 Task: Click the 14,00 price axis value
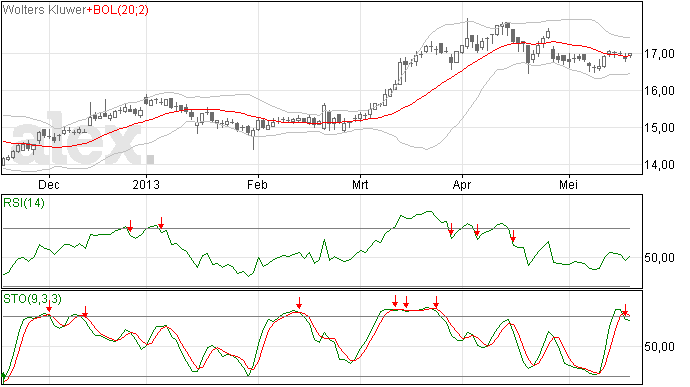point(660,165)
